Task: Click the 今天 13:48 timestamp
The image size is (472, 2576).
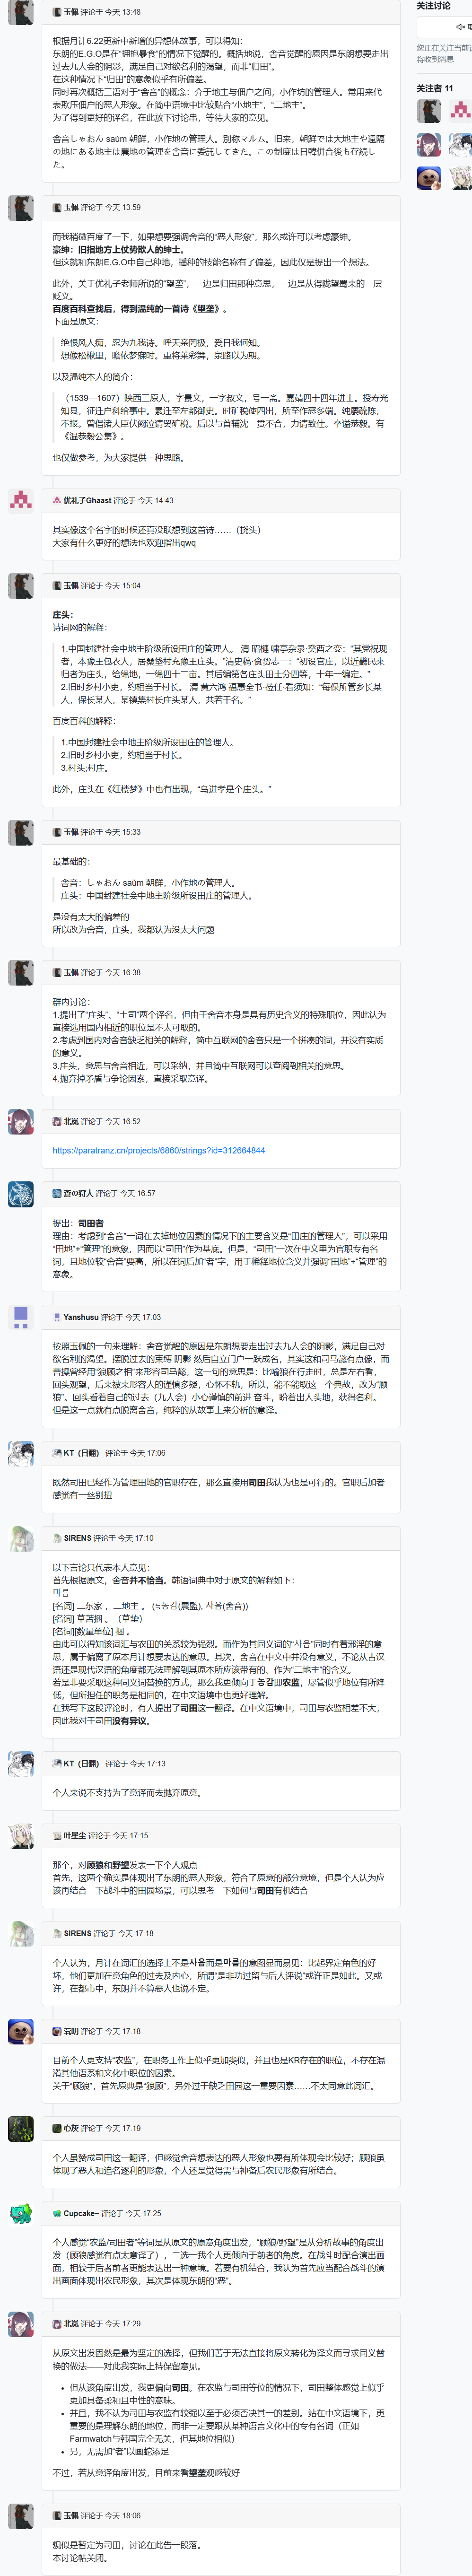Action: tap(123, 12)
